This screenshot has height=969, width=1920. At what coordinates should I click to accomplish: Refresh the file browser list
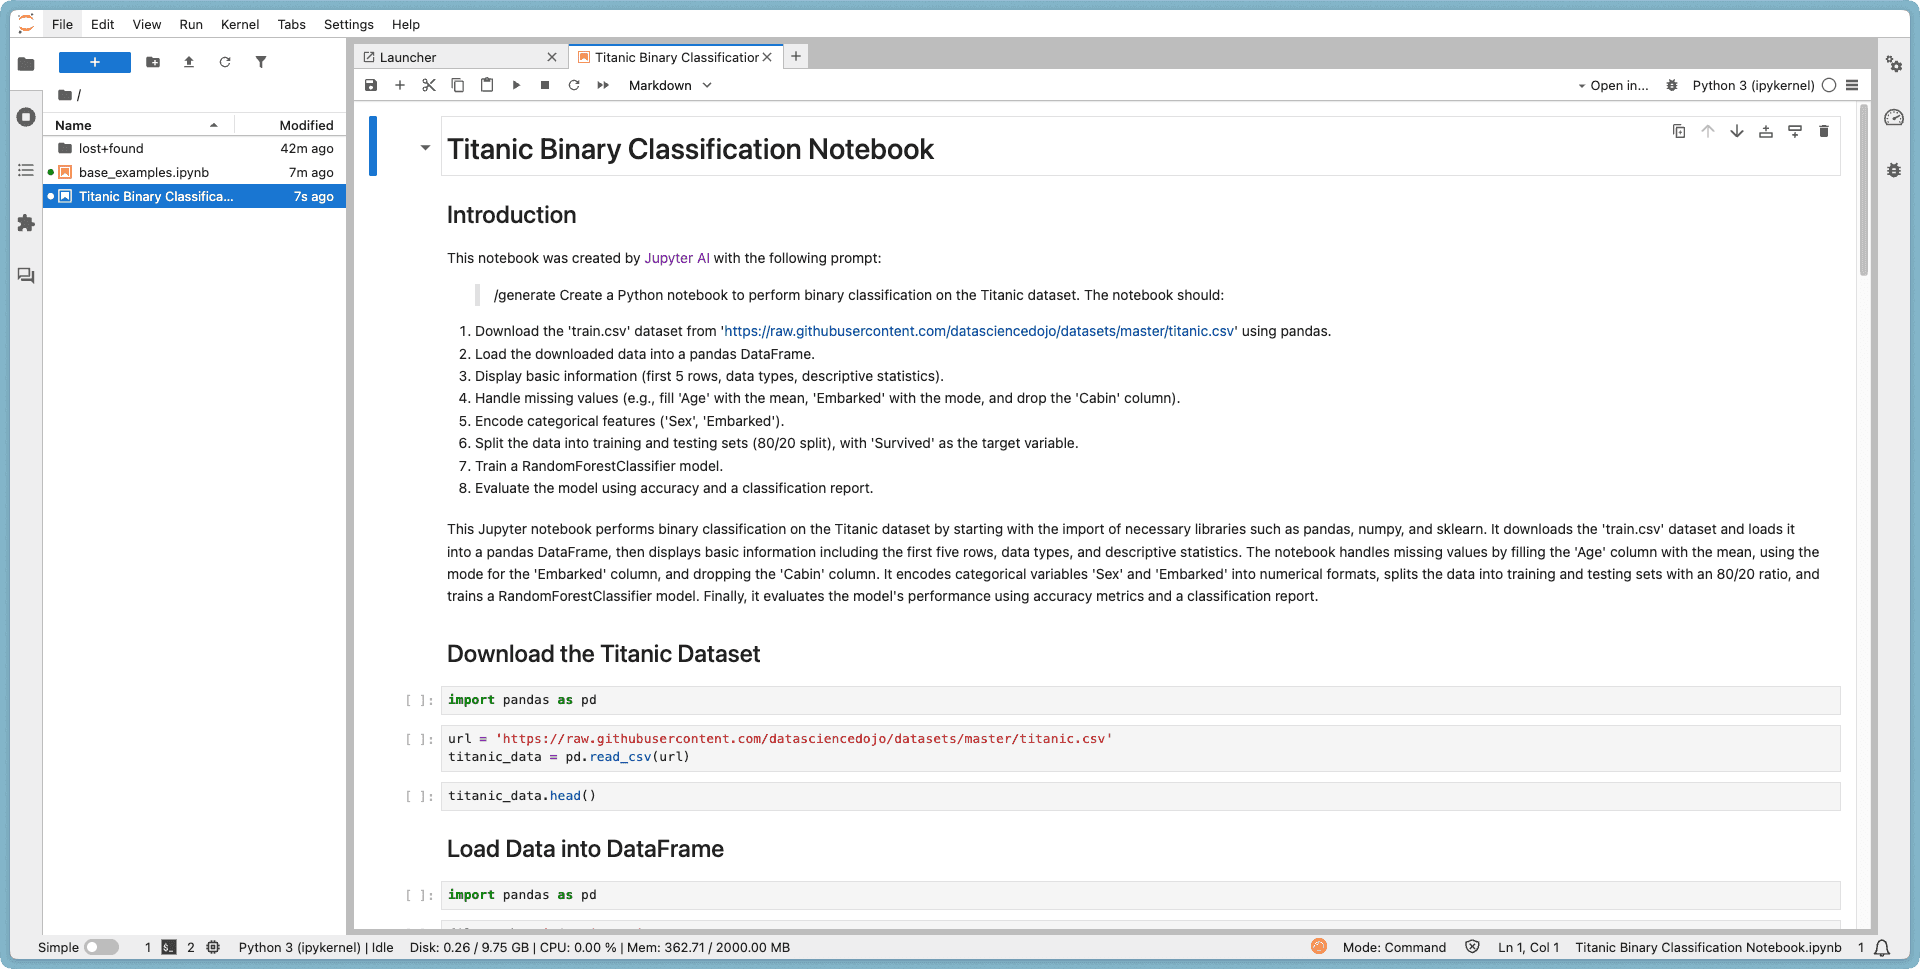225,62
